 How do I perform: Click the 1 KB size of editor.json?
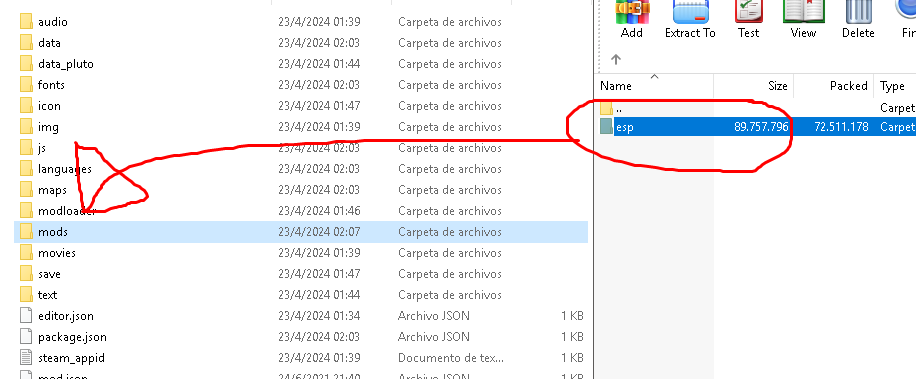(572, 317)
